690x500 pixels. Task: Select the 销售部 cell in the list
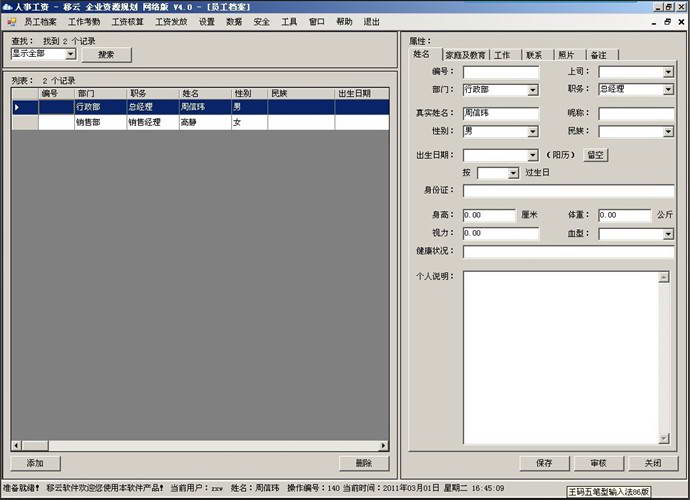click(x=100, y=122)
